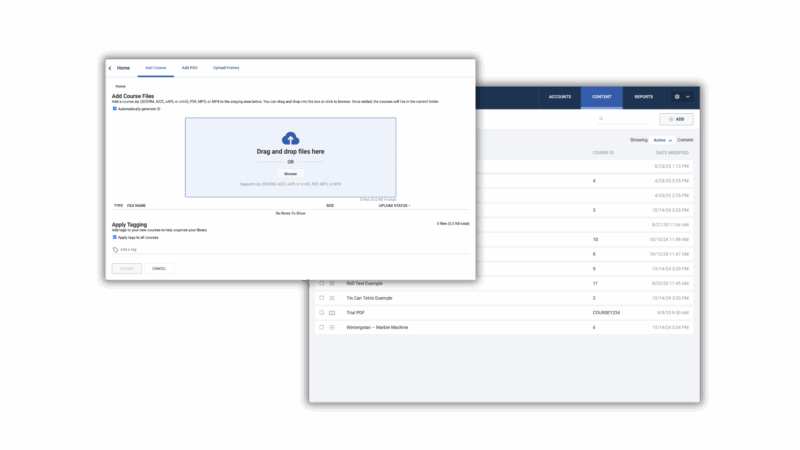Viewport: 800px width, 450px height.
Task: Click the back arrow beside Home
Action: point(110,68)
